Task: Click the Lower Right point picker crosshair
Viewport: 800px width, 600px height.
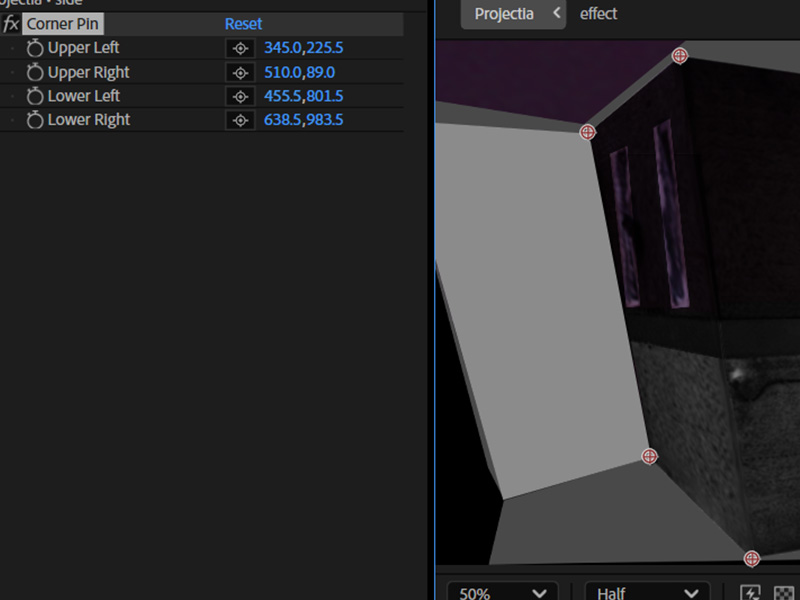Action: click(240, 119)
